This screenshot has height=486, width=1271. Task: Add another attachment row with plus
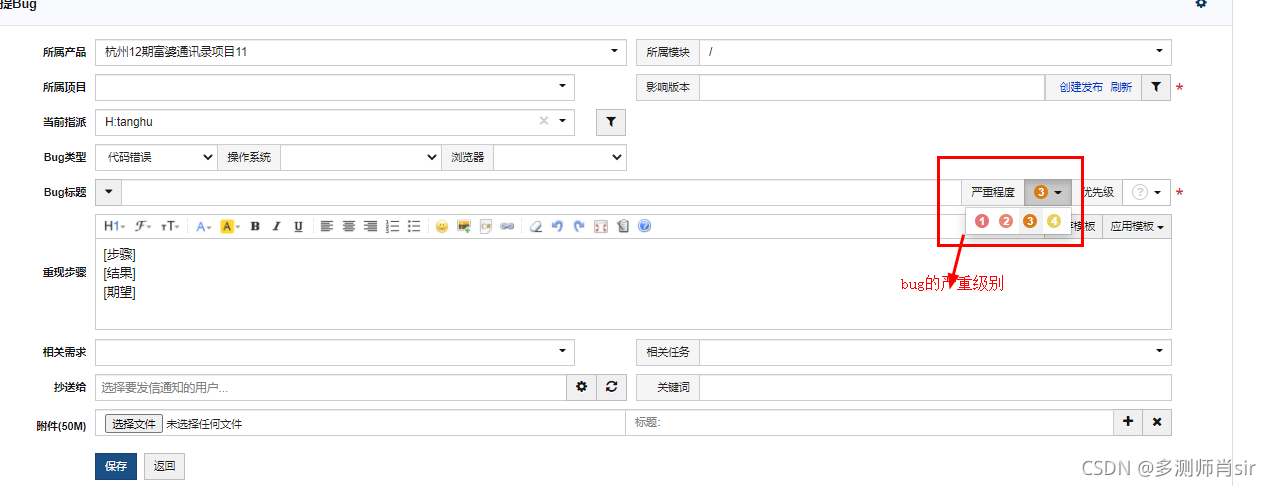1128,422
